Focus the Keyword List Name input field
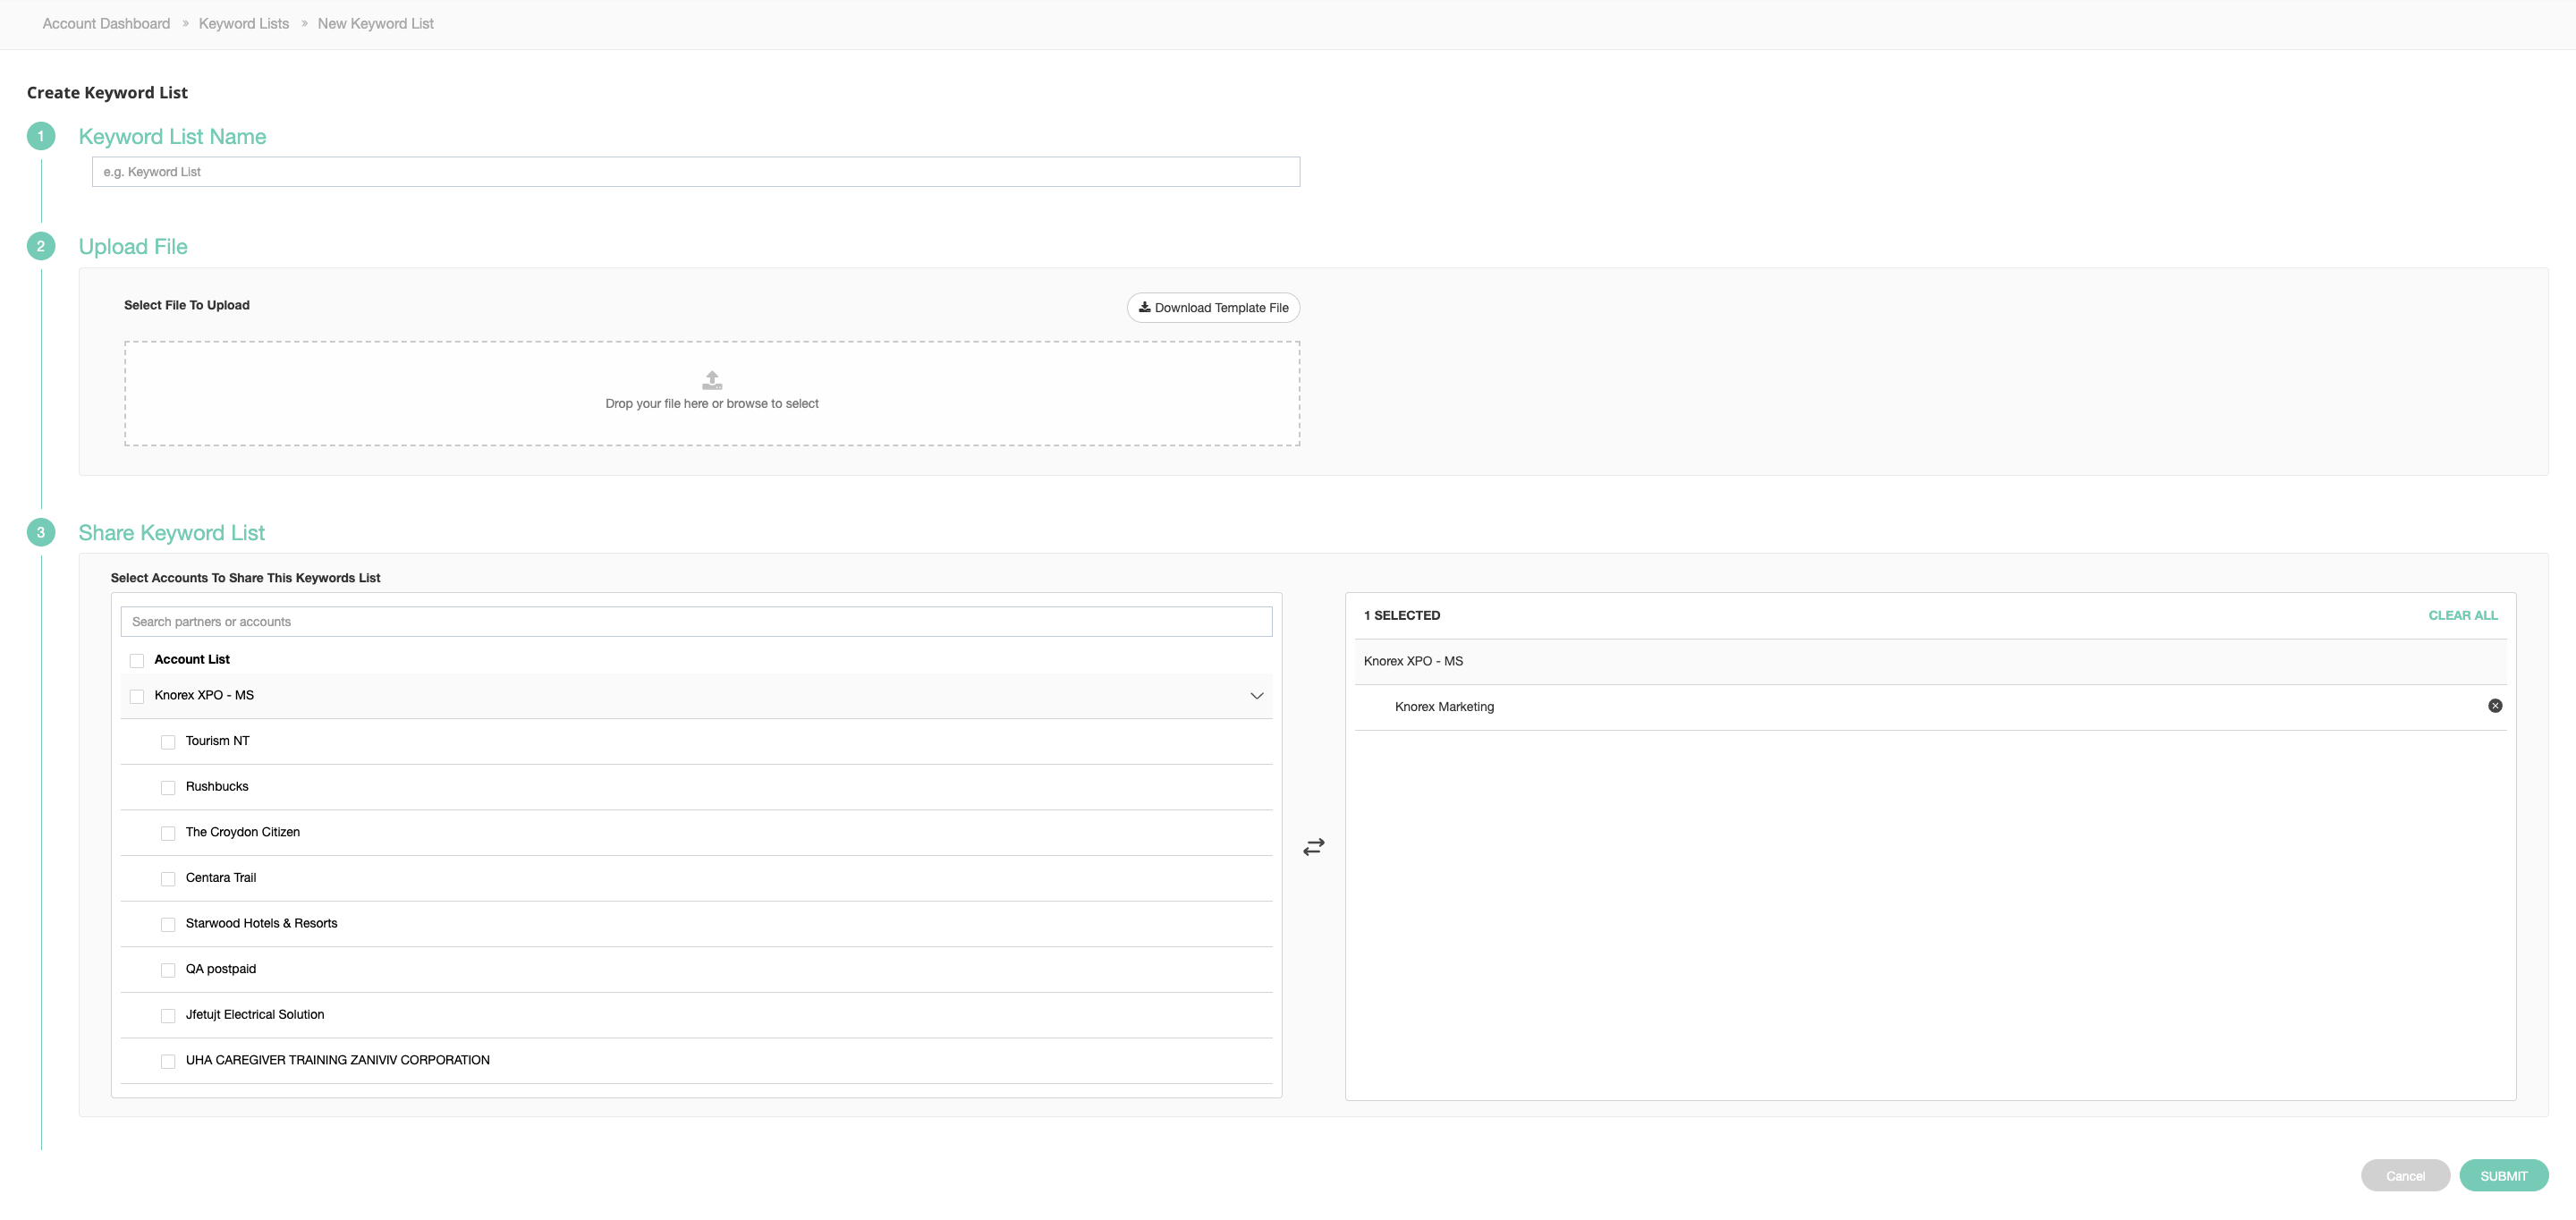 [x=695, y=172]
